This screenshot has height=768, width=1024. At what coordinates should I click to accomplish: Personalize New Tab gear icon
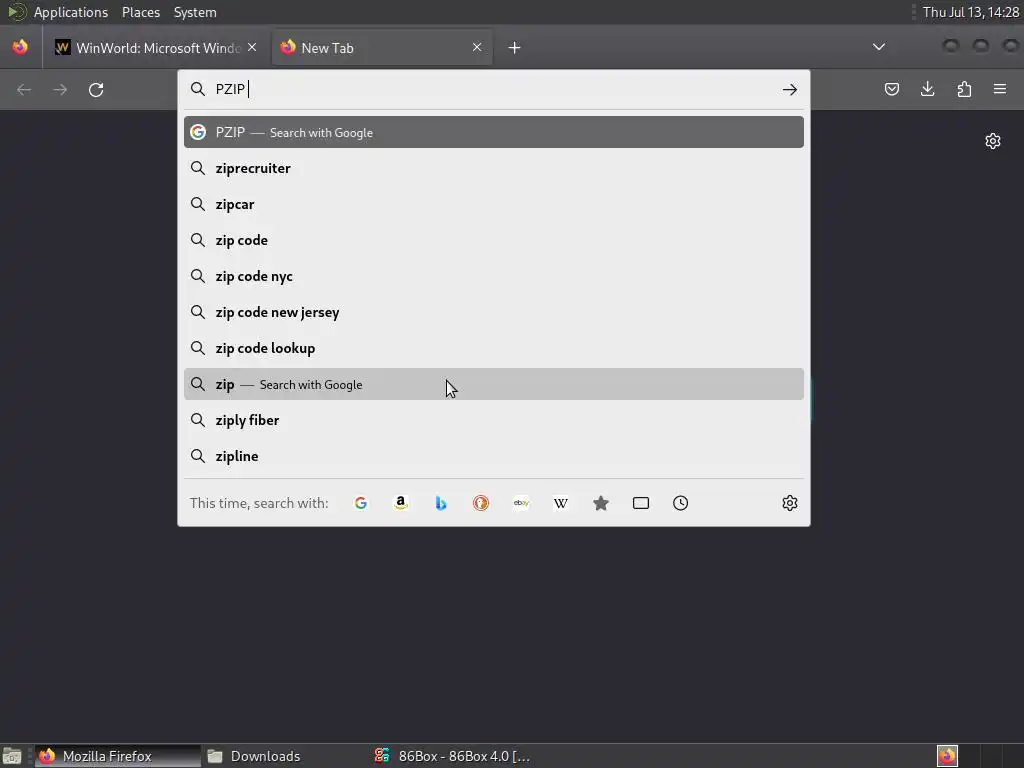pos(993,141)
